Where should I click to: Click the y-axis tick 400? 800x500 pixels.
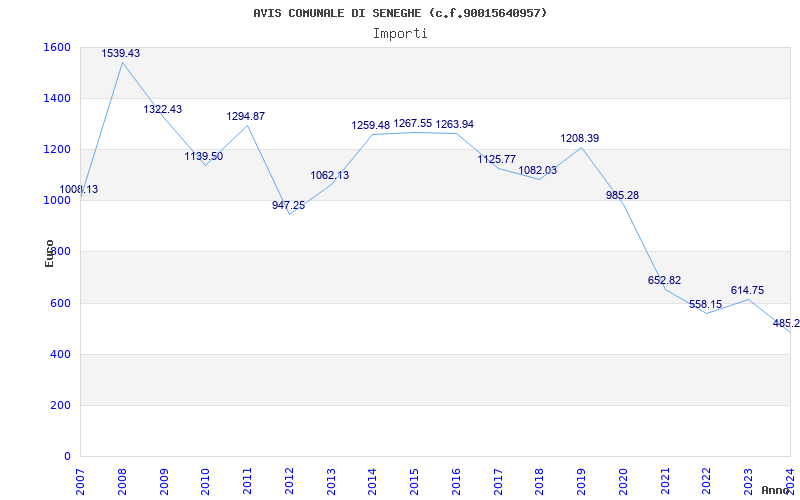61,354
